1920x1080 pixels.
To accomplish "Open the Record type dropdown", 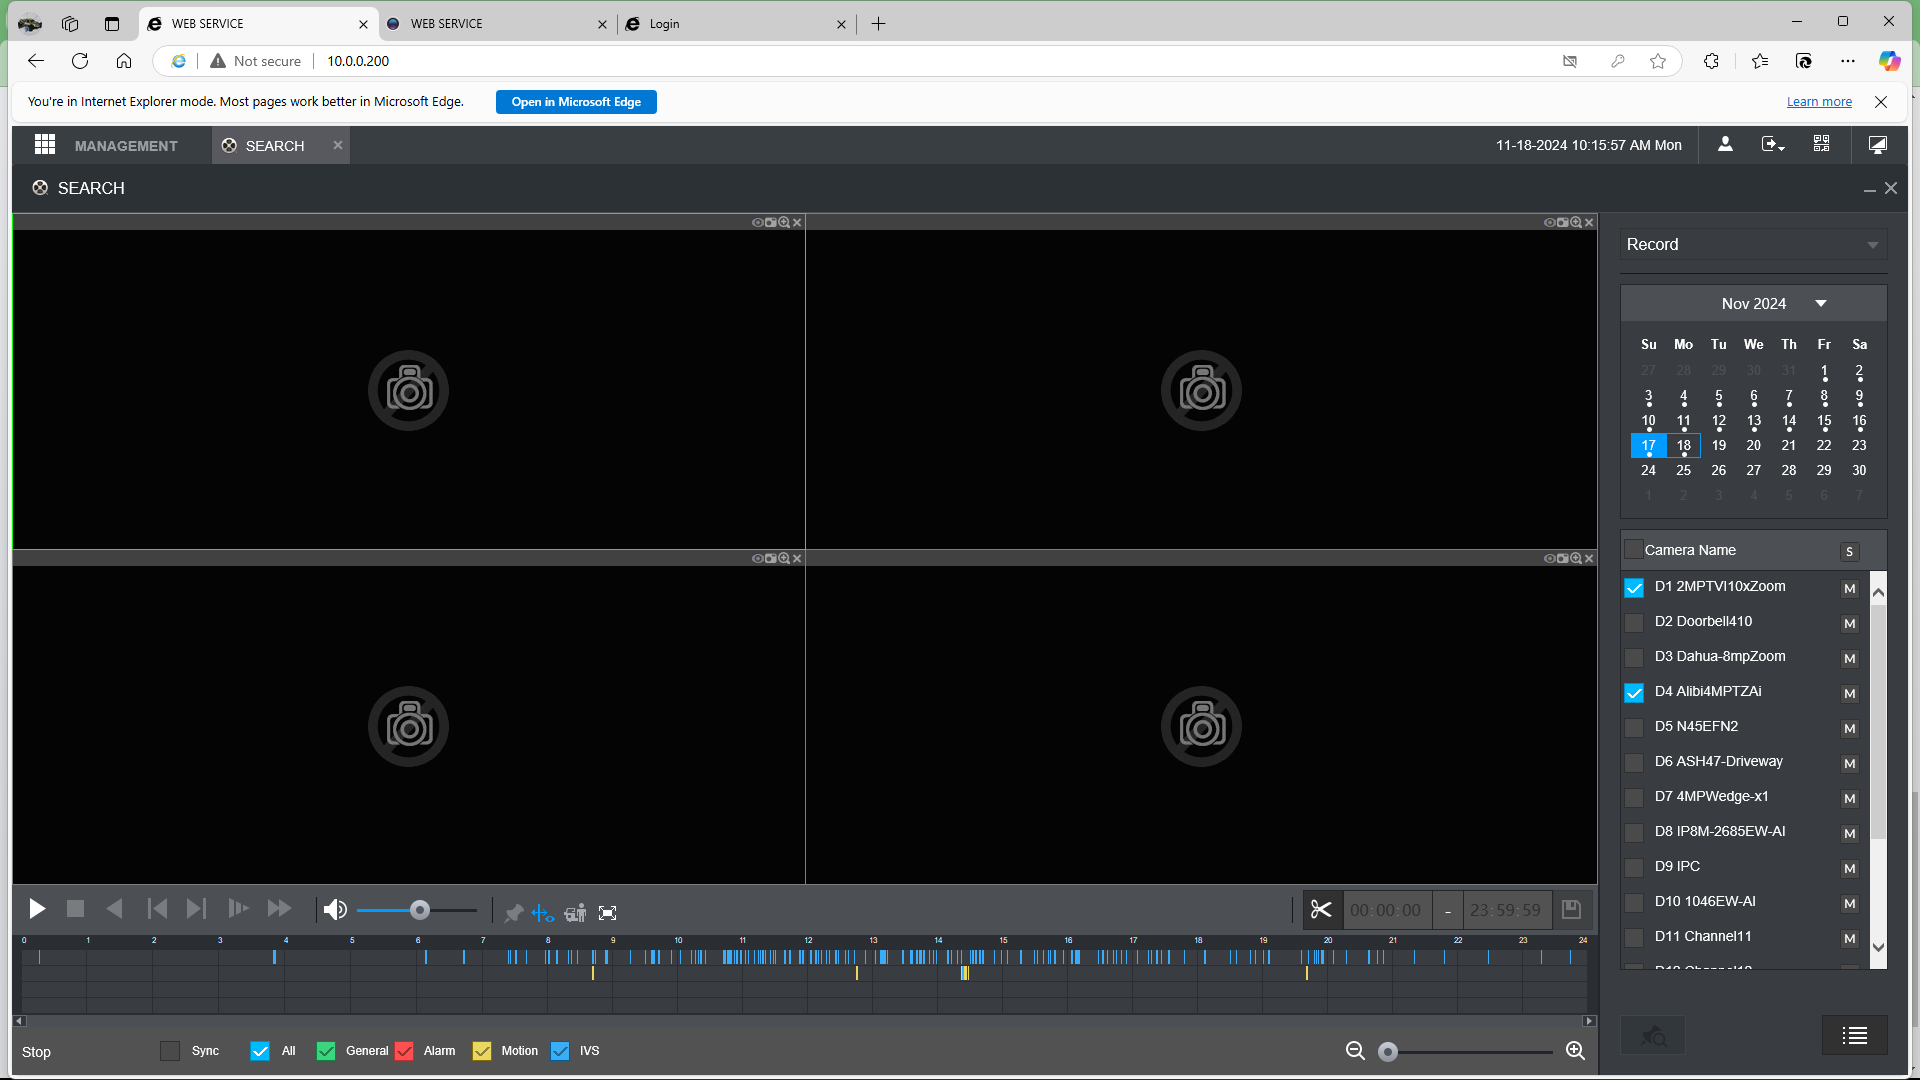I will [1753, 245].
